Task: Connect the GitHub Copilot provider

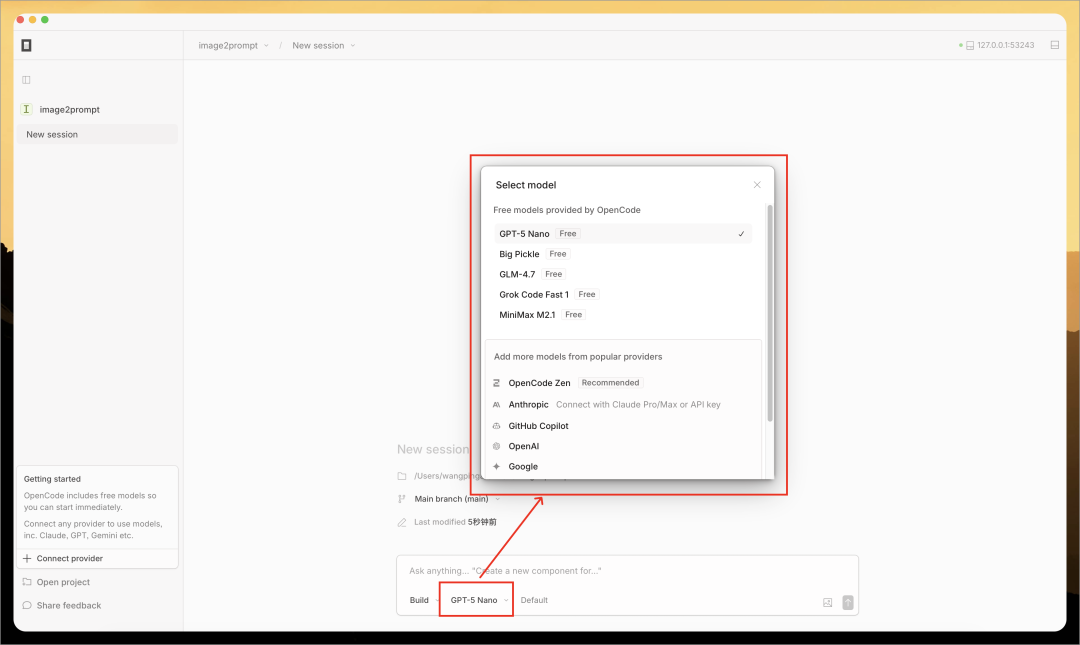Action: 623,426
